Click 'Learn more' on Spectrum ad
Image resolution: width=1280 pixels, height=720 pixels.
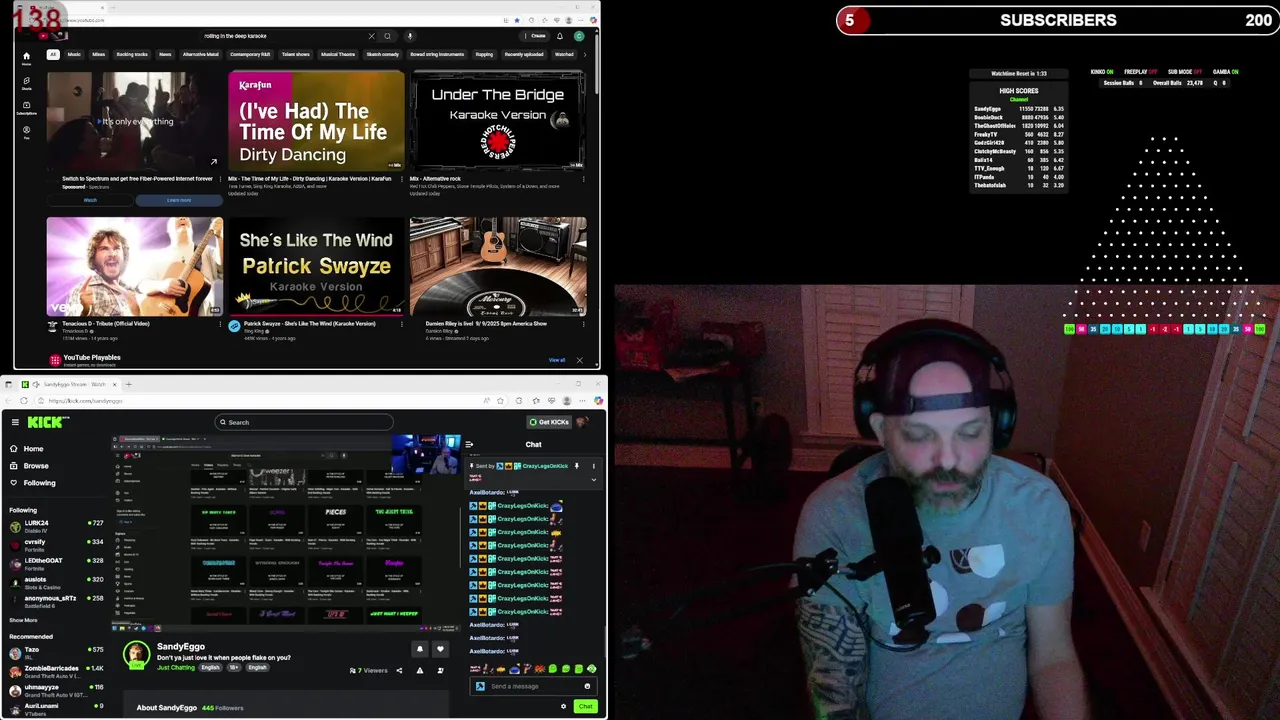179,200
